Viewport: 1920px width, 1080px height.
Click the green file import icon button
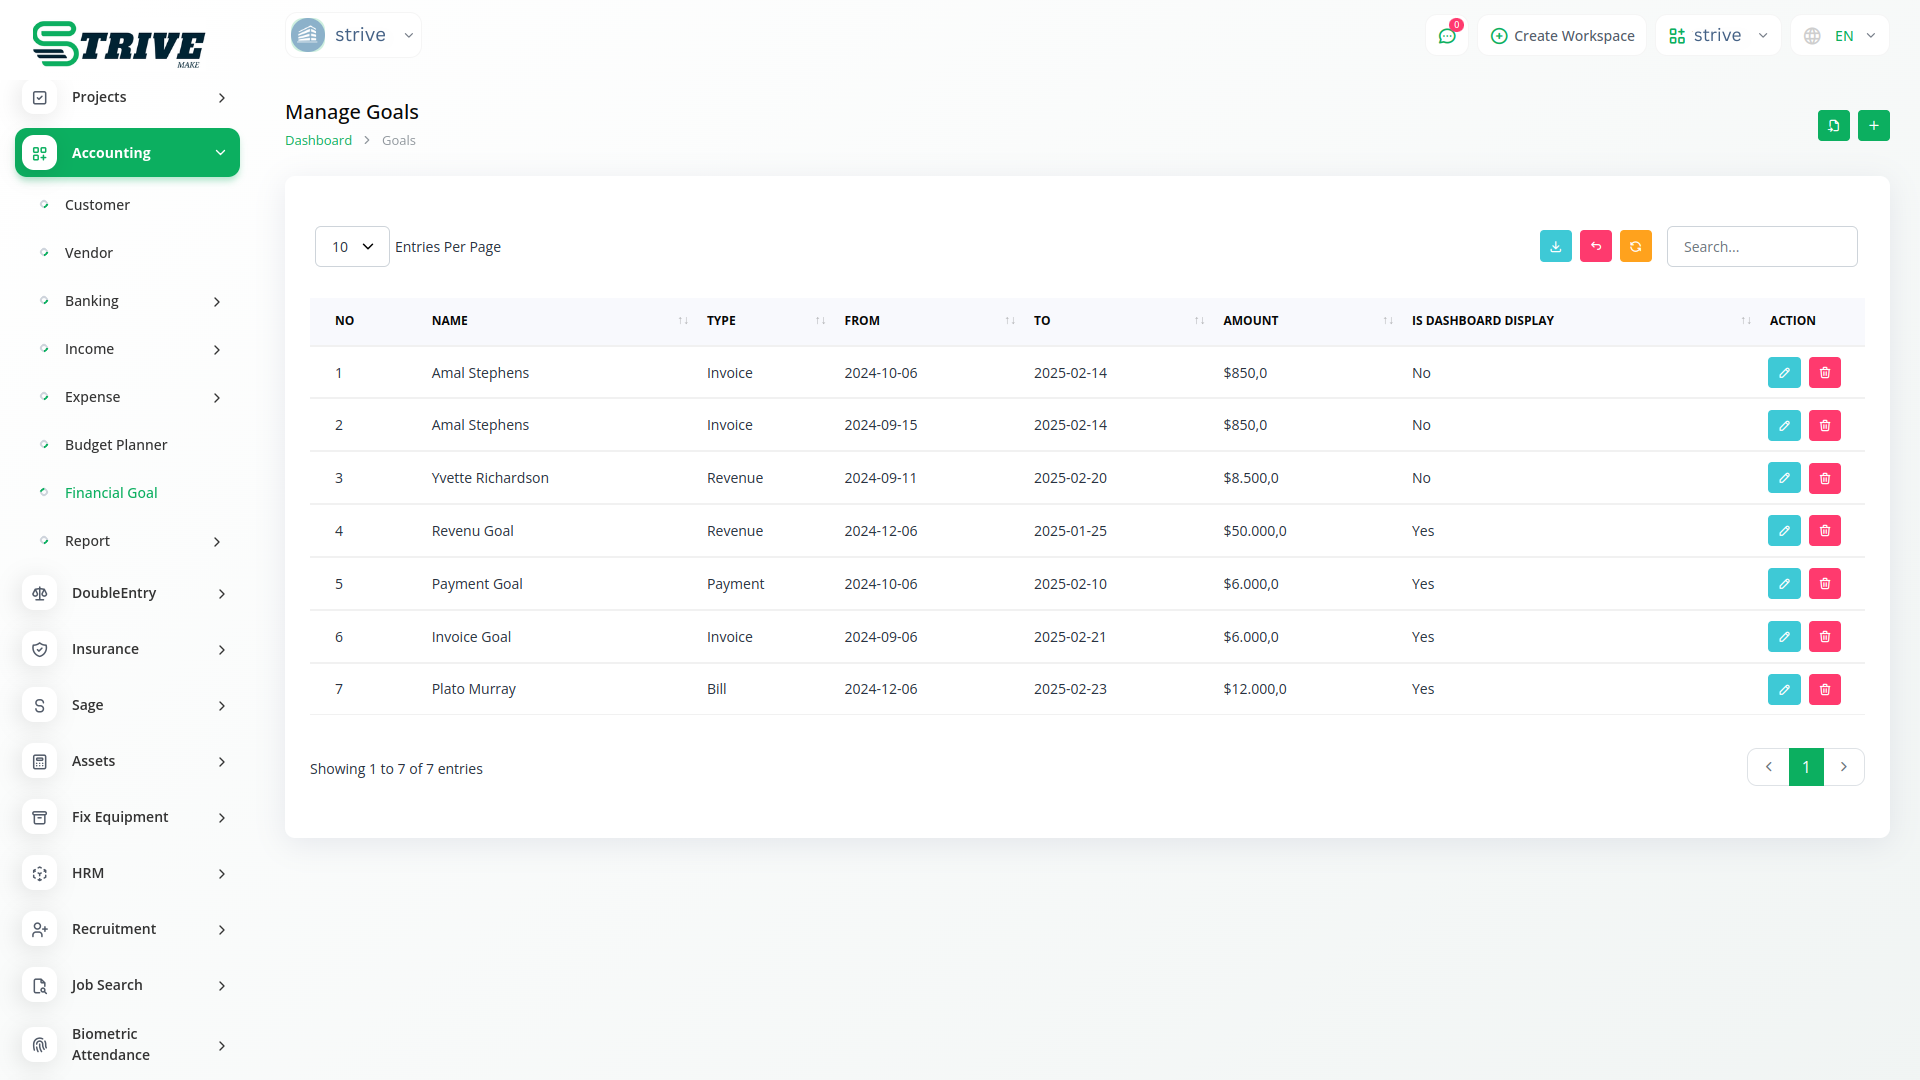click(1833, 126)
